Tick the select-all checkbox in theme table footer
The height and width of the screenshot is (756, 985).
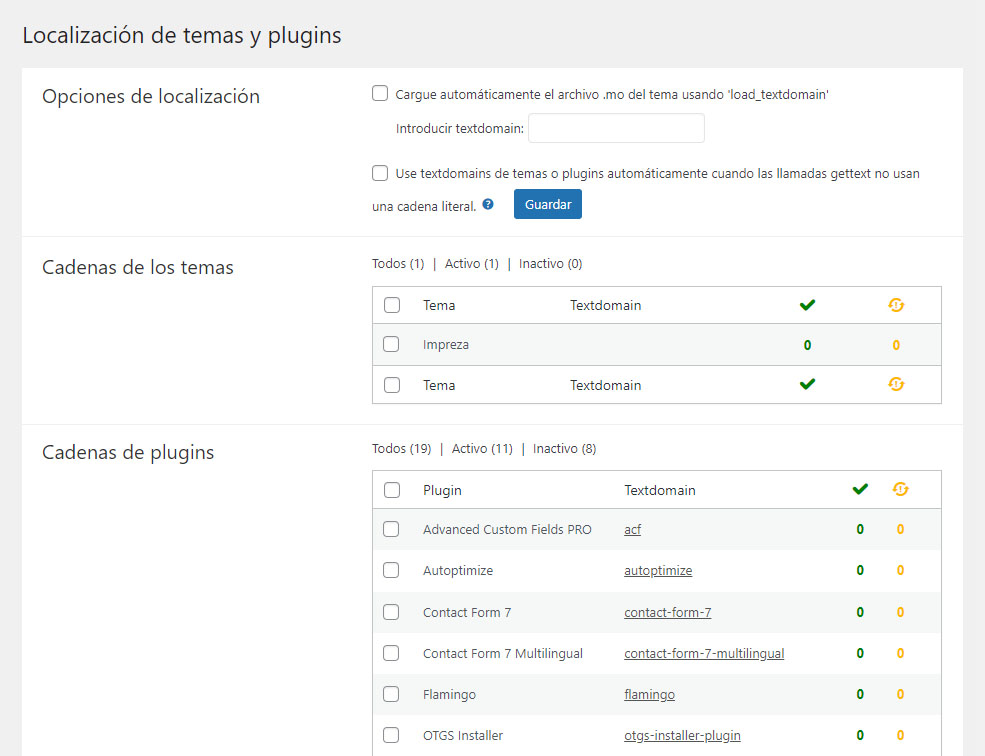pos(392,385)
